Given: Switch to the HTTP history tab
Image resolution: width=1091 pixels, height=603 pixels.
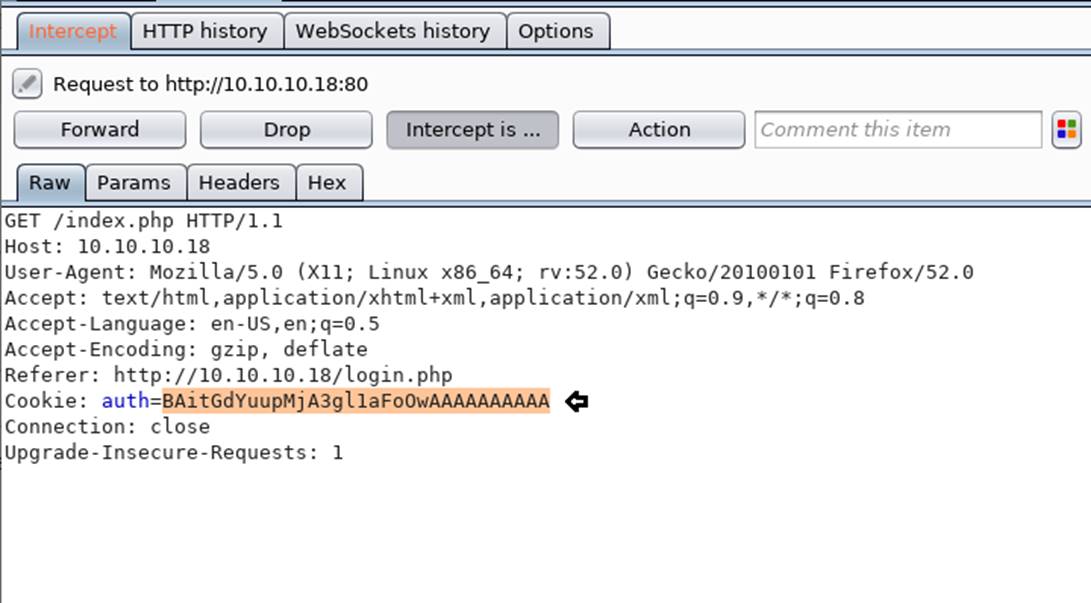Looking at the screenshot, I should [x=207, y=31].
